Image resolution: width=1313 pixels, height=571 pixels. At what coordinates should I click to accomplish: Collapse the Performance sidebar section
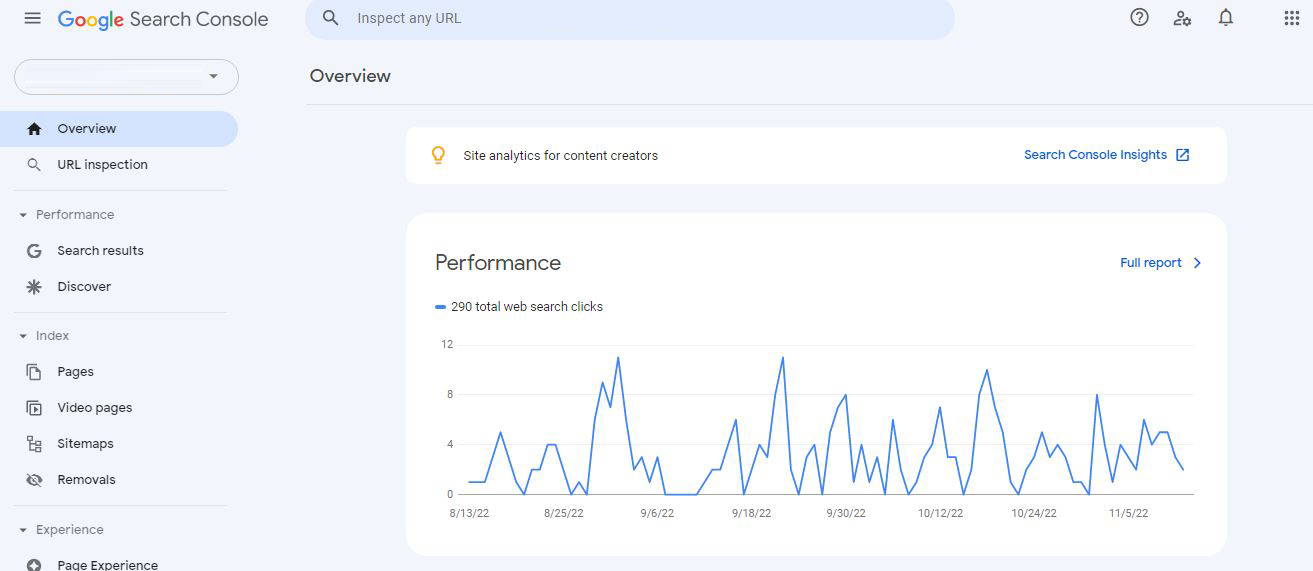[x=23, y=215]
